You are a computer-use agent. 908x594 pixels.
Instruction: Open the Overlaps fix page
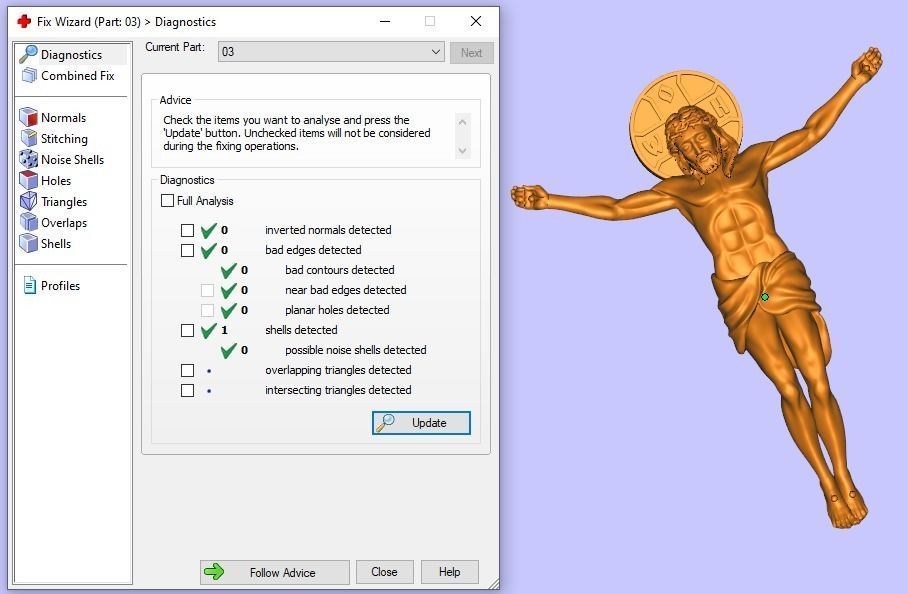click(64, 223)
